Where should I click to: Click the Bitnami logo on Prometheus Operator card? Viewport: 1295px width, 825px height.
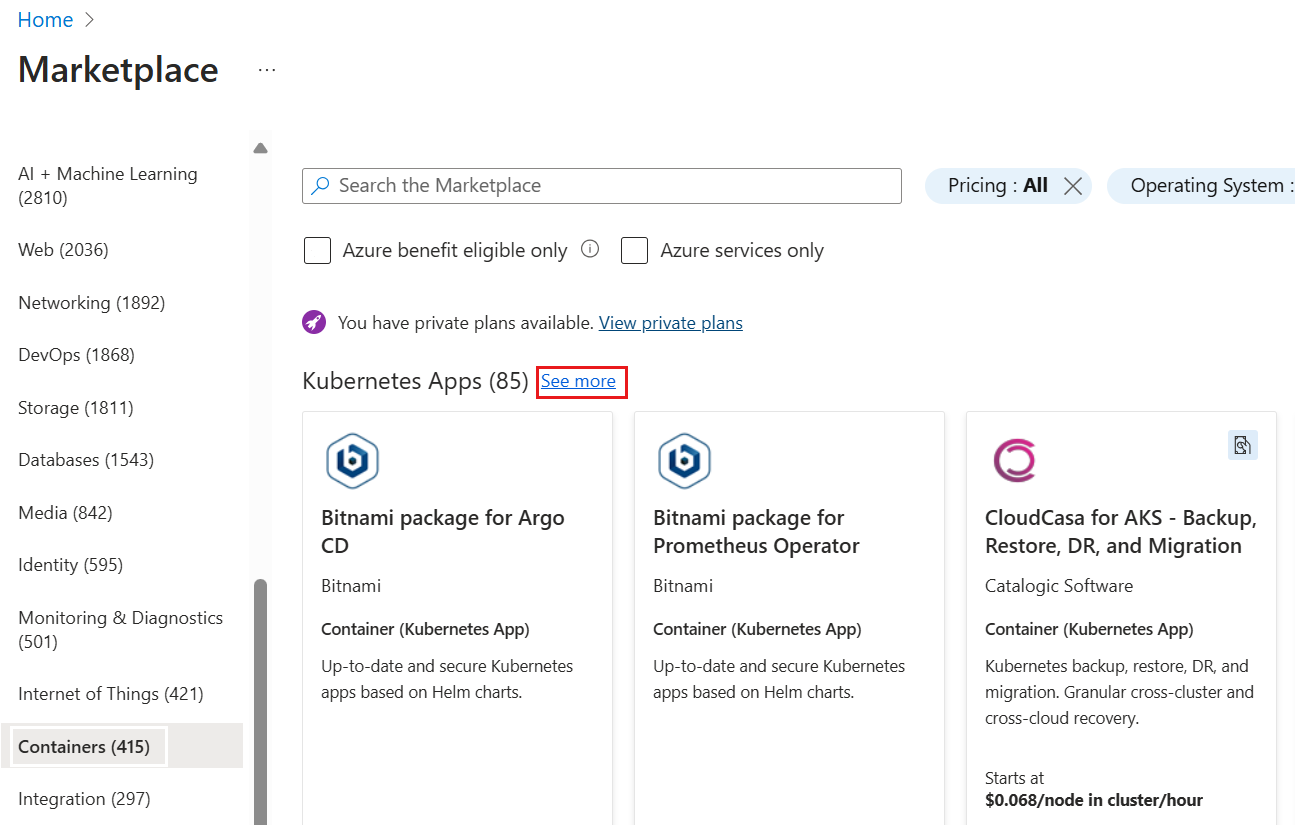click(684, 461)
